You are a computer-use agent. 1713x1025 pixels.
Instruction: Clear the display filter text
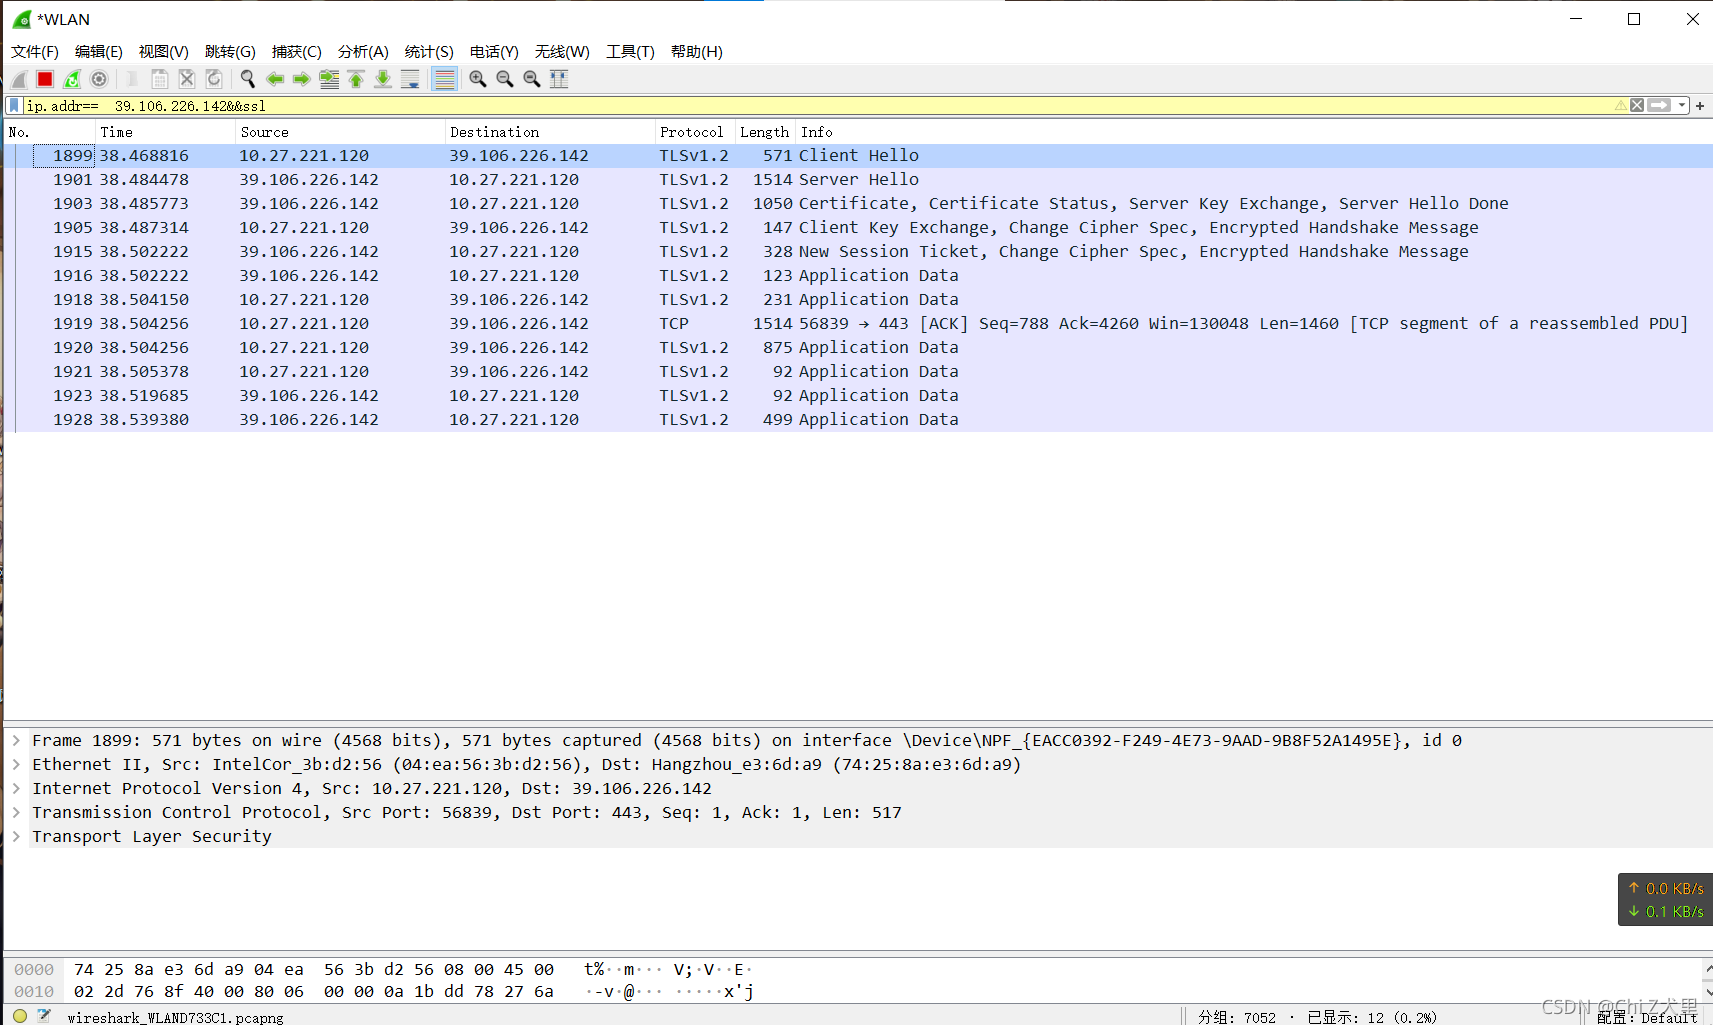[1637, 105]
